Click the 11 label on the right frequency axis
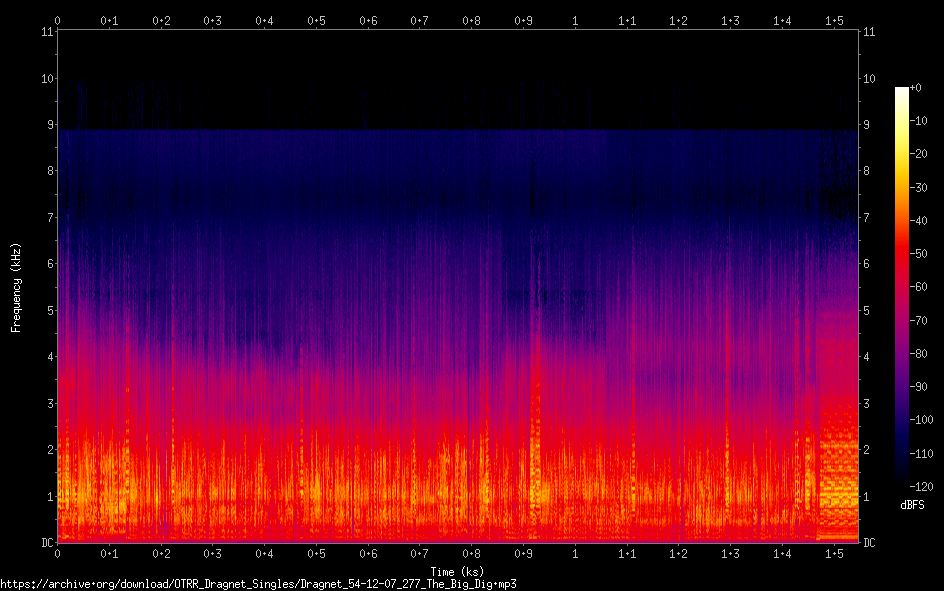 (x=869, y=32)
